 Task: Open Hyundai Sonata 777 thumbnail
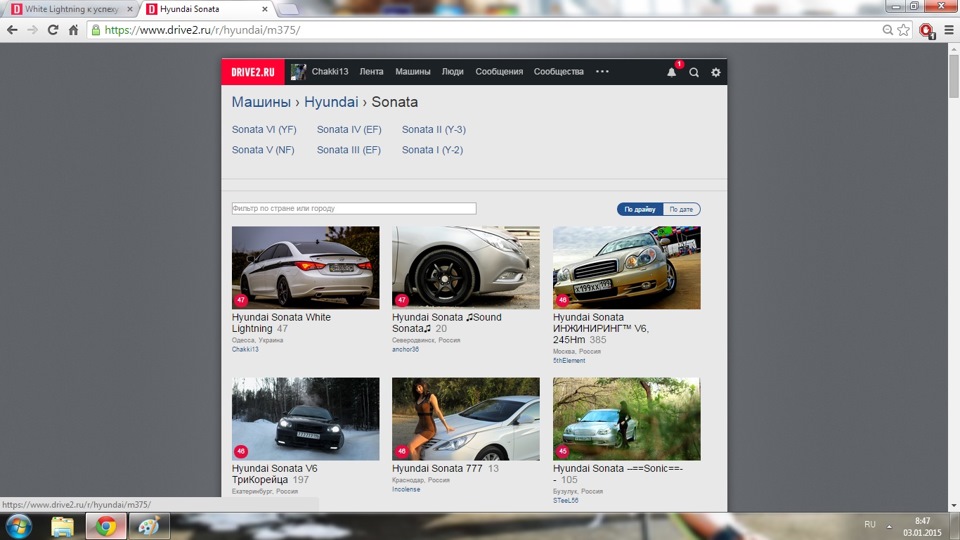(x=466, y=419)
